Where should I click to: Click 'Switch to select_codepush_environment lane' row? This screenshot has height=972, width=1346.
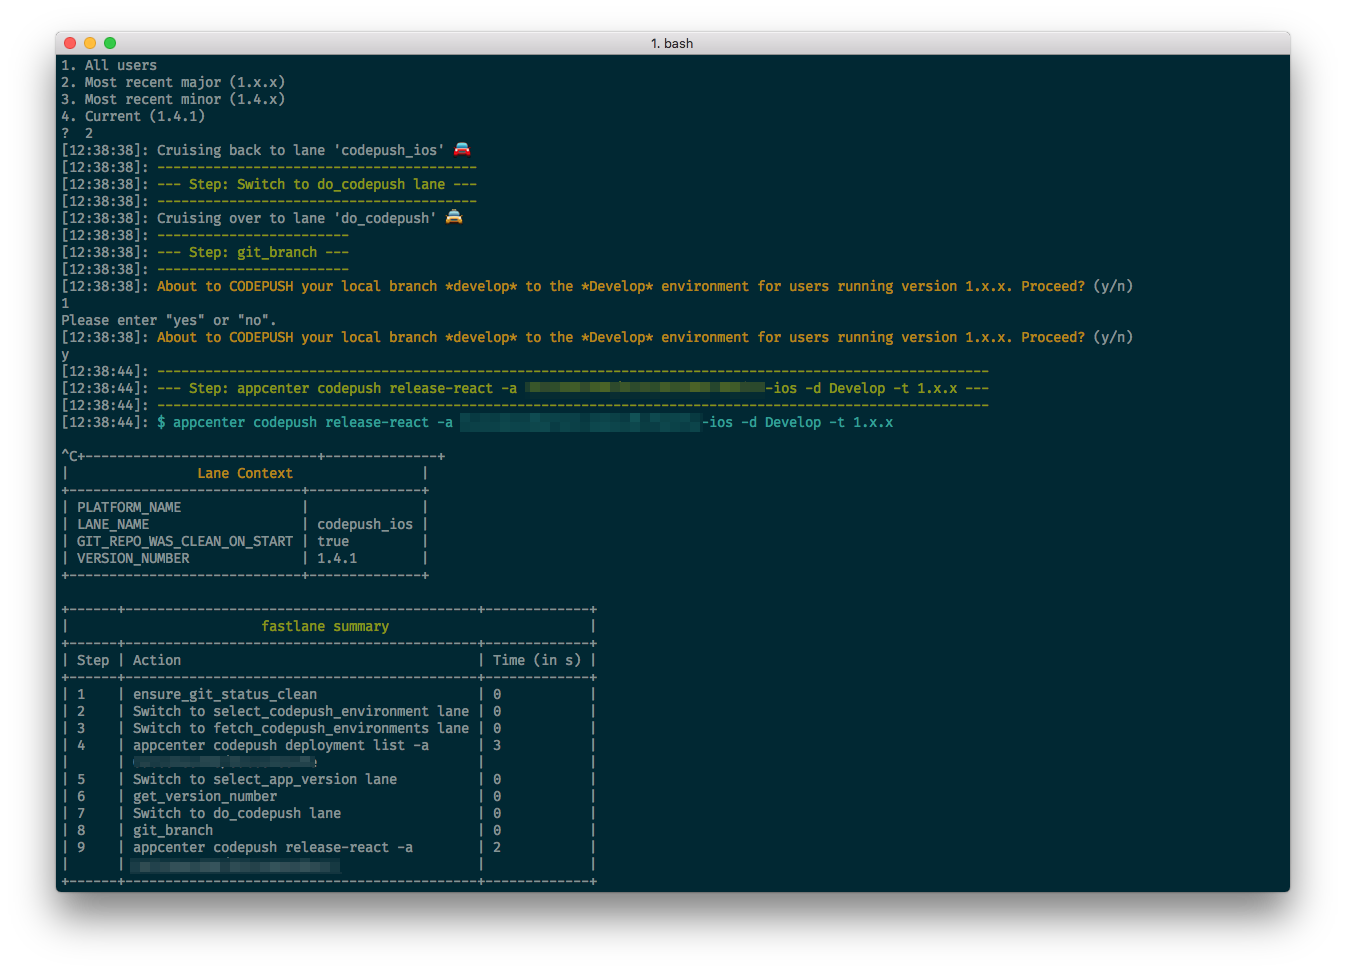coord(301,711)
